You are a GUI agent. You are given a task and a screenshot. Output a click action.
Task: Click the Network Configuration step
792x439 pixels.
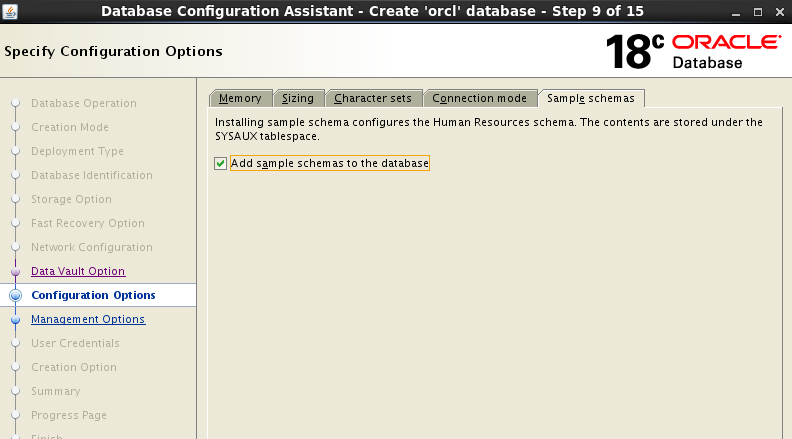tap(92, 247)
